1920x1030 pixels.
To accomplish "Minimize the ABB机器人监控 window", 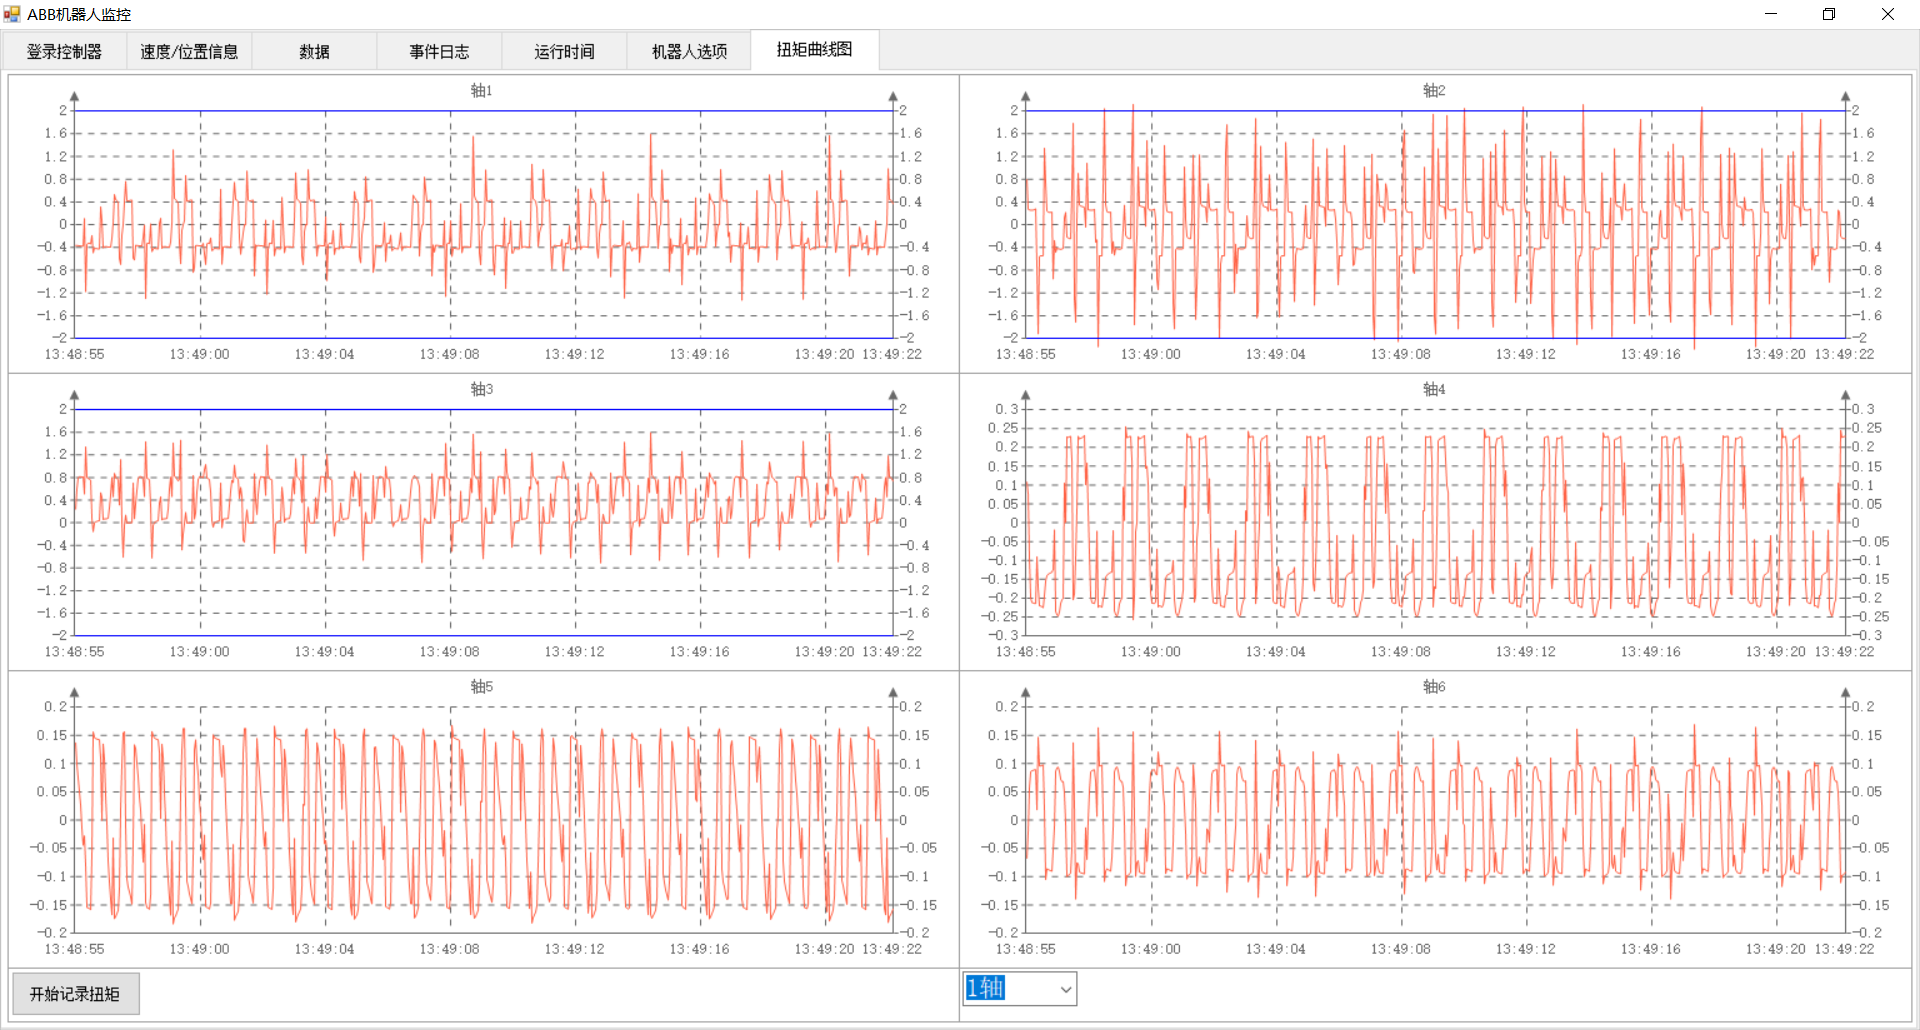I will [x=1771, y=14].
